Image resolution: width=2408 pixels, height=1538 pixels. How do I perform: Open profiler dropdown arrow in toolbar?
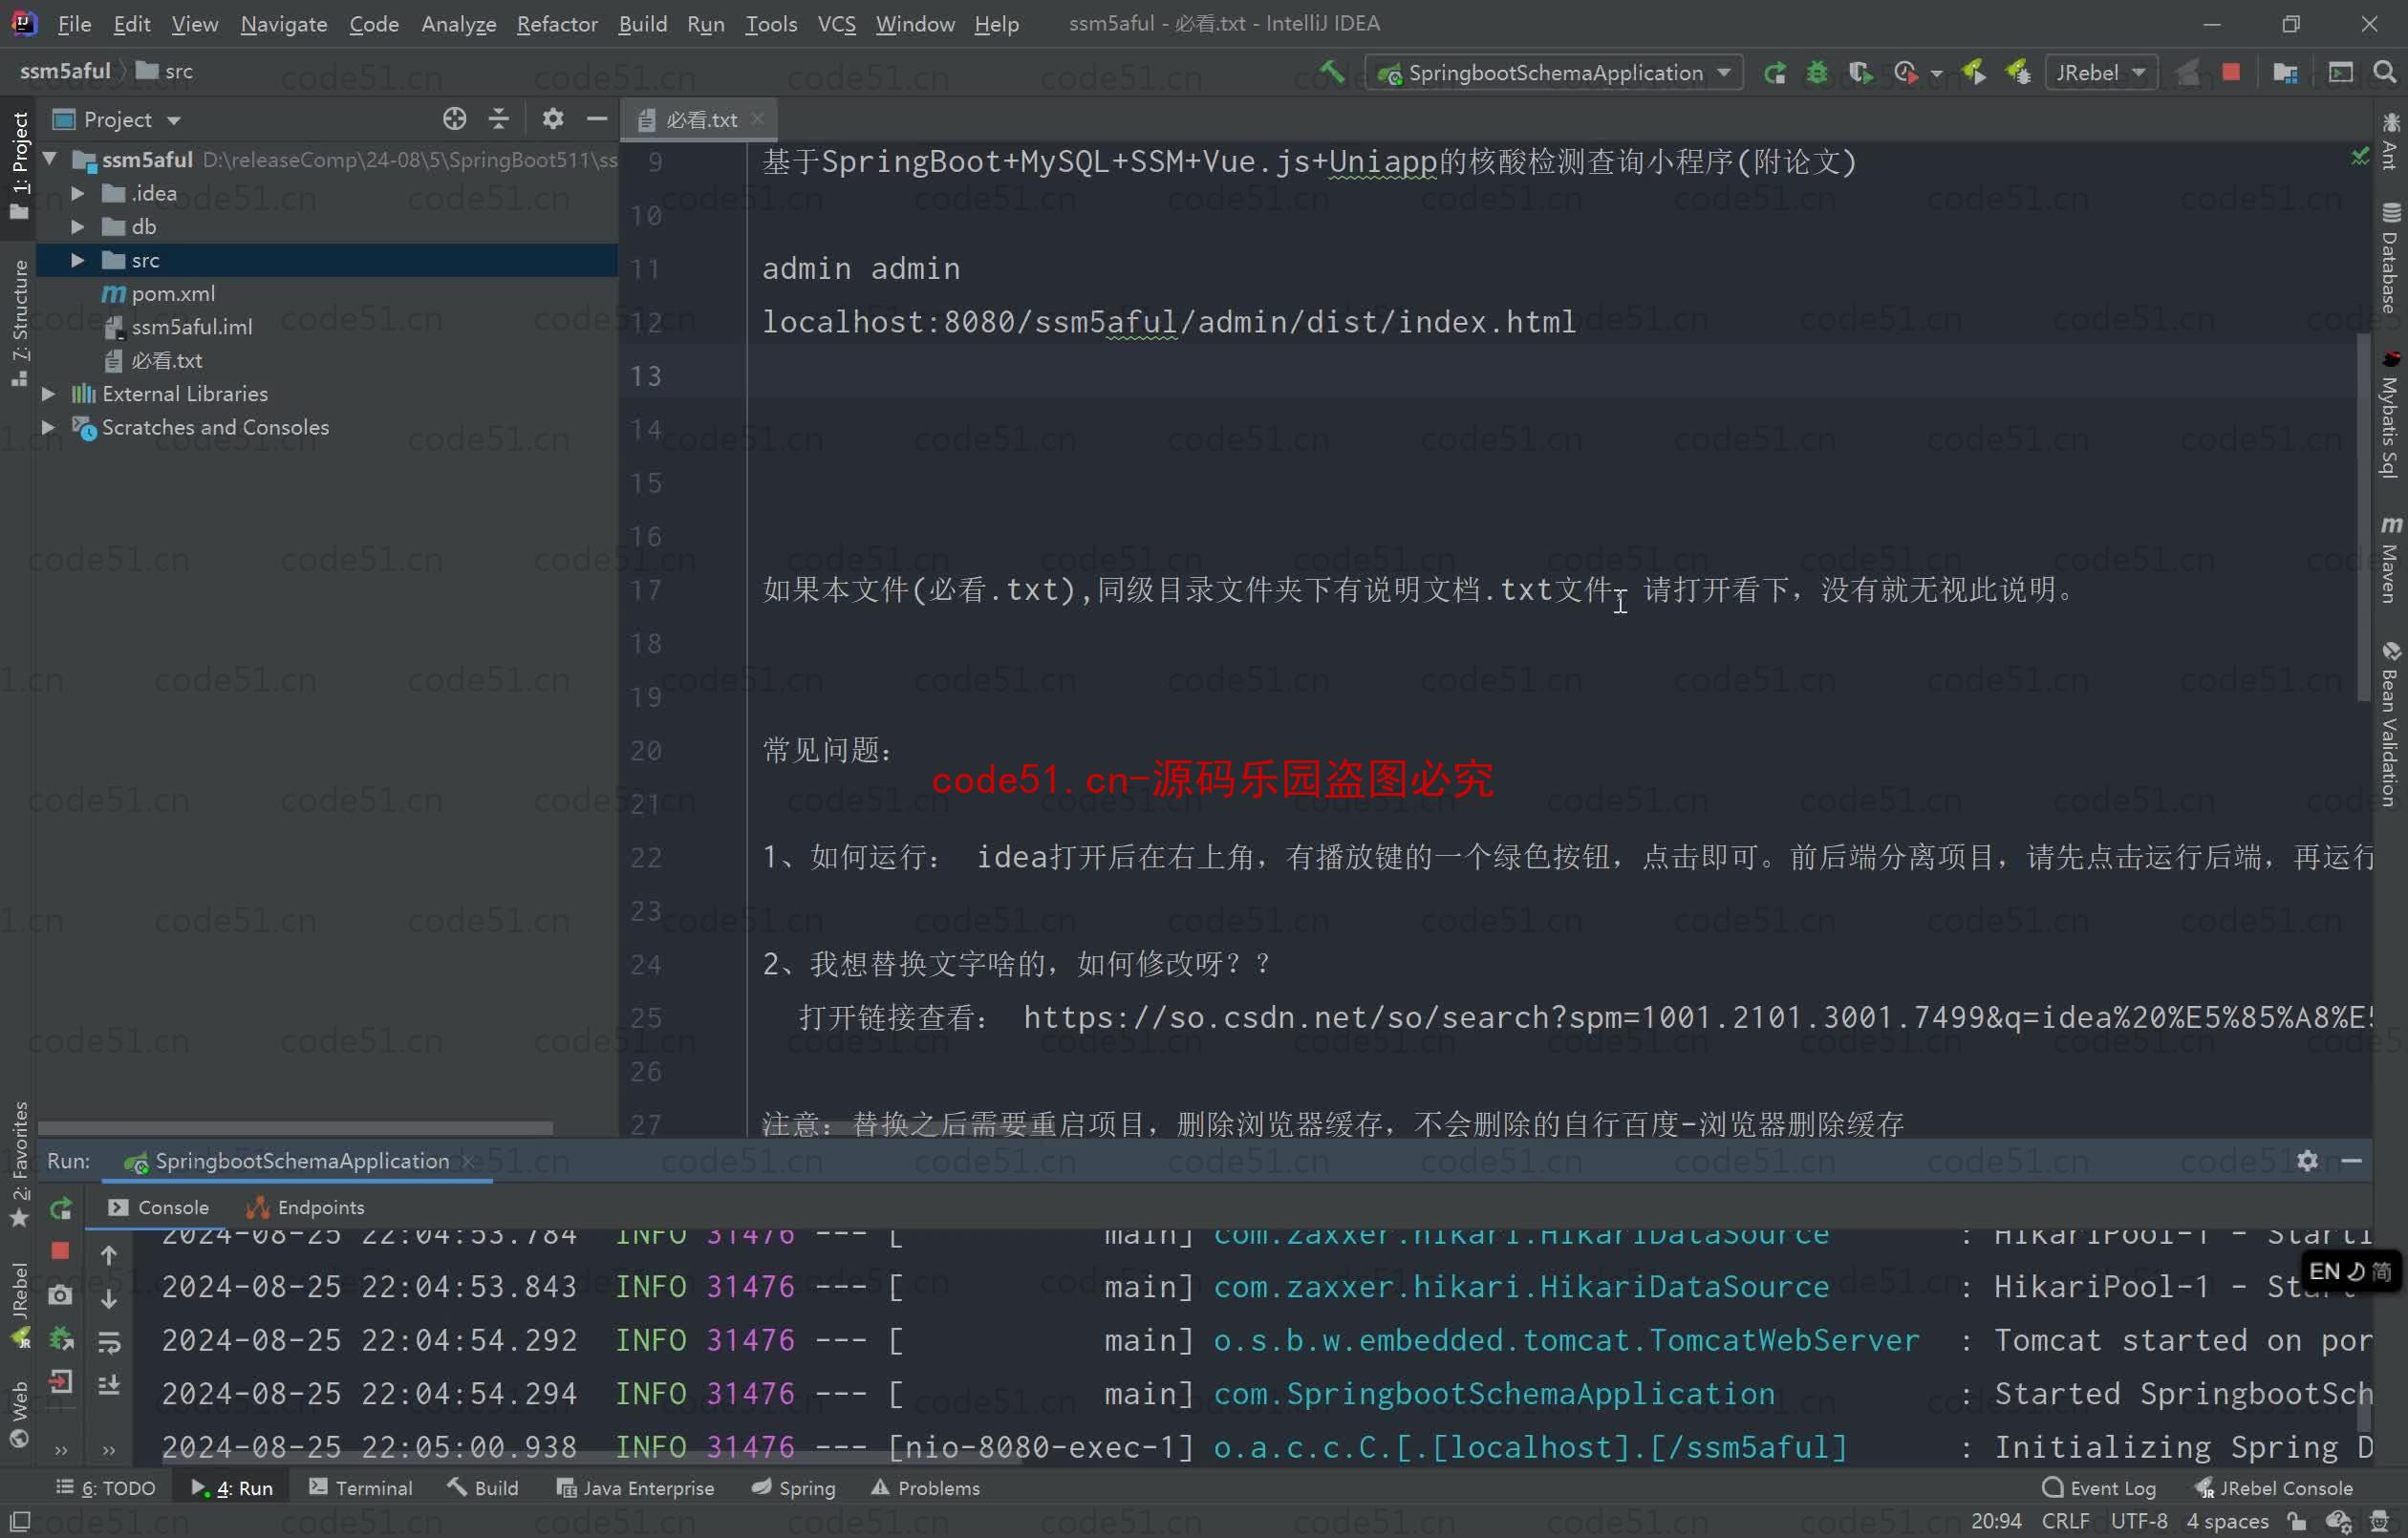click(x=1936, y=73)
